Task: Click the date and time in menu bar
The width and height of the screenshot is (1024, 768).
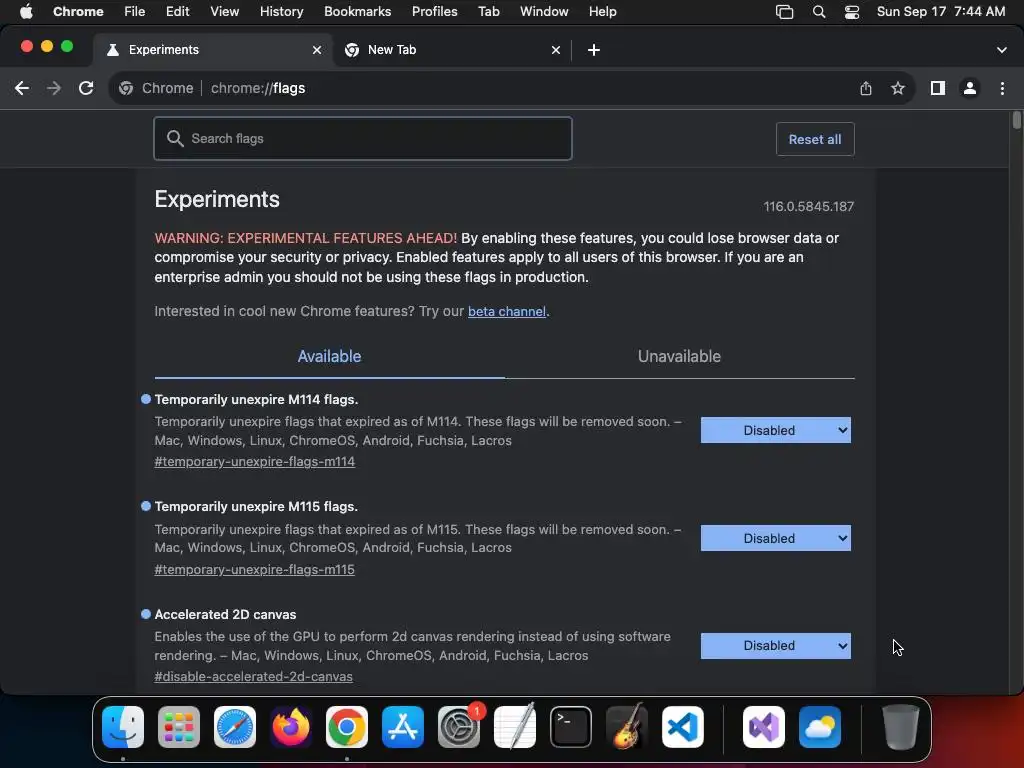Action: point(940,12)
